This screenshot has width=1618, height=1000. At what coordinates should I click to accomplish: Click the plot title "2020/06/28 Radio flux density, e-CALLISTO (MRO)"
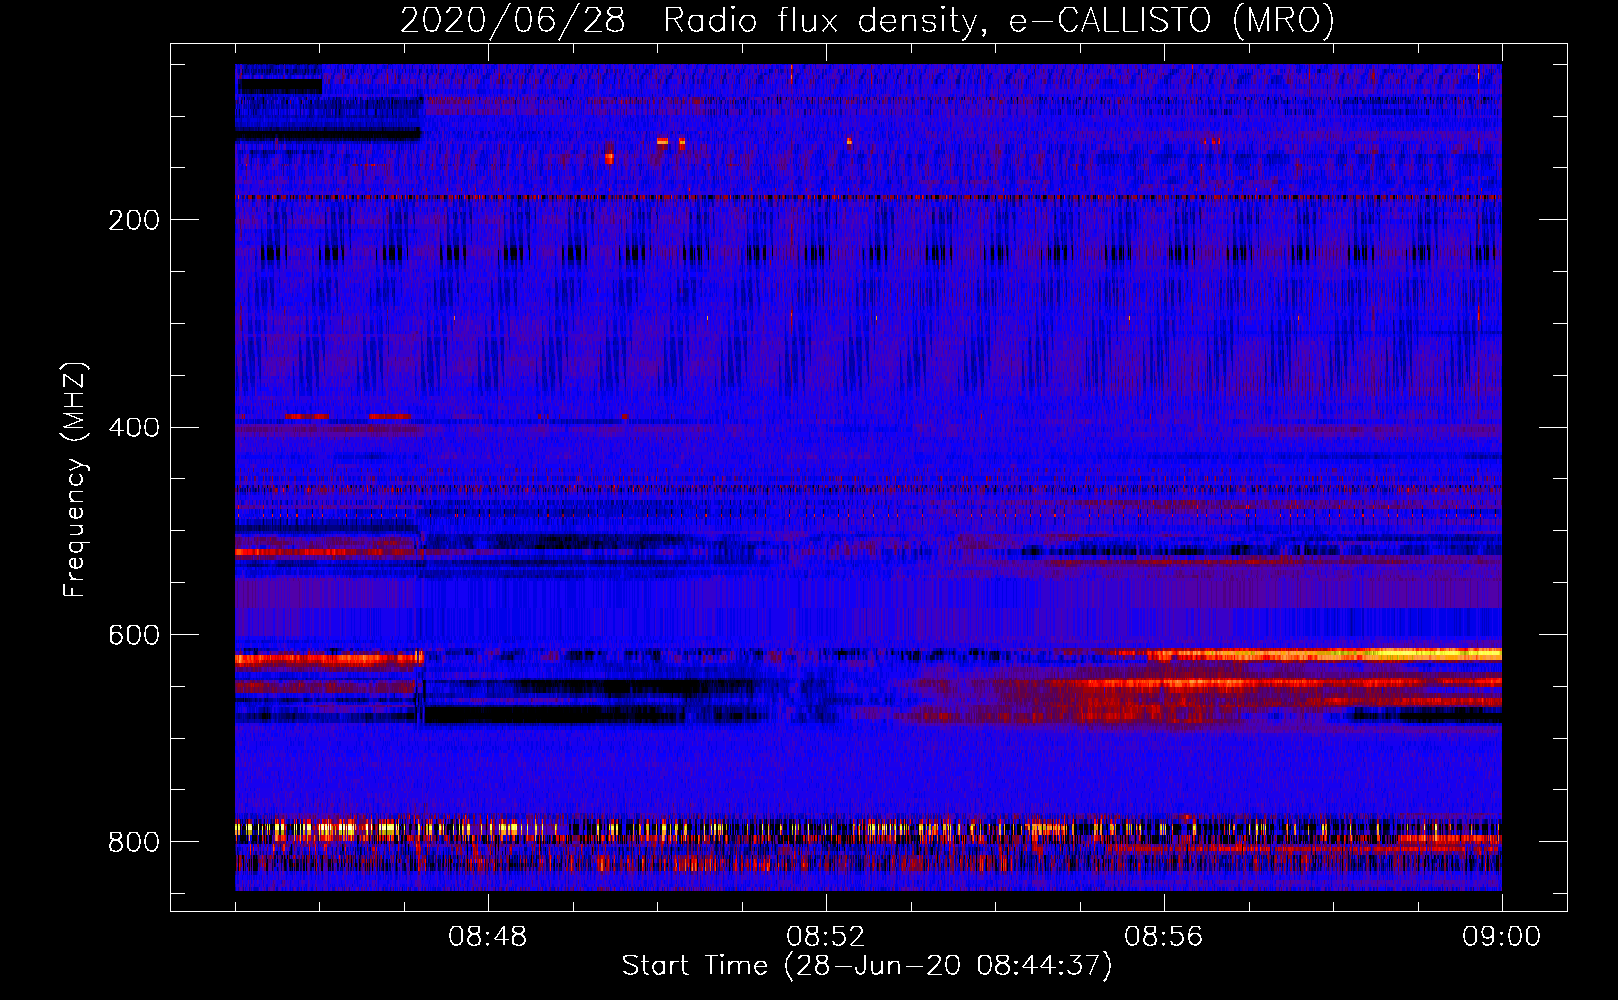click(867, 21)
